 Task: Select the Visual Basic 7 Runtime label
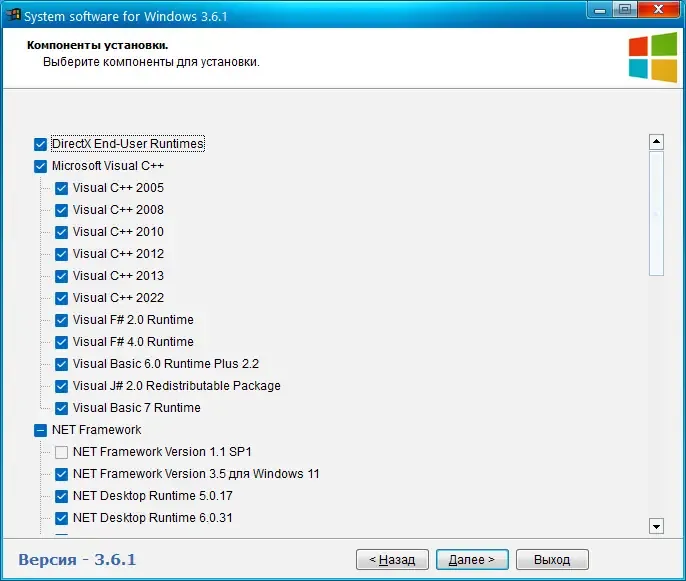pyautogui.click(x=136, y=408)
